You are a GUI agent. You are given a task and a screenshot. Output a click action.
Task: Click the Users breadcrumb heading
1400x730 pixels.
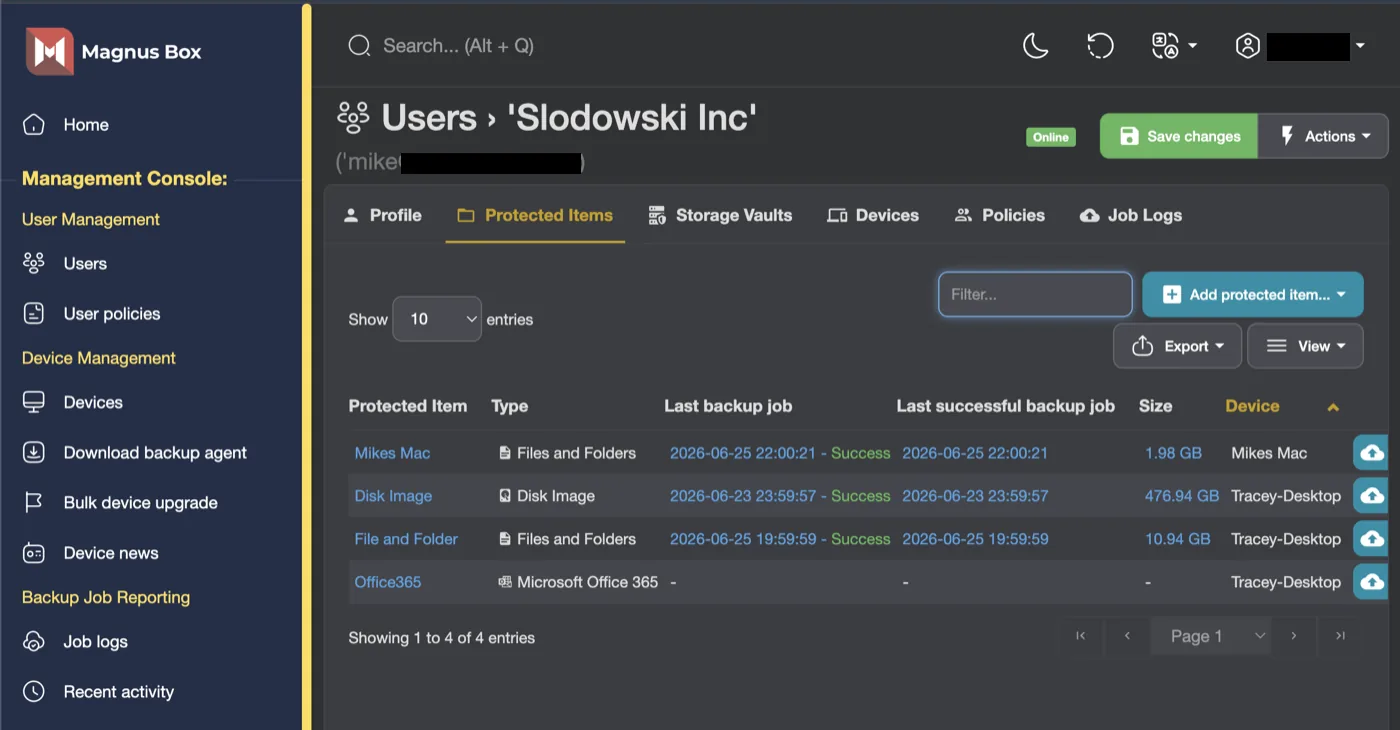coord(429,118)
